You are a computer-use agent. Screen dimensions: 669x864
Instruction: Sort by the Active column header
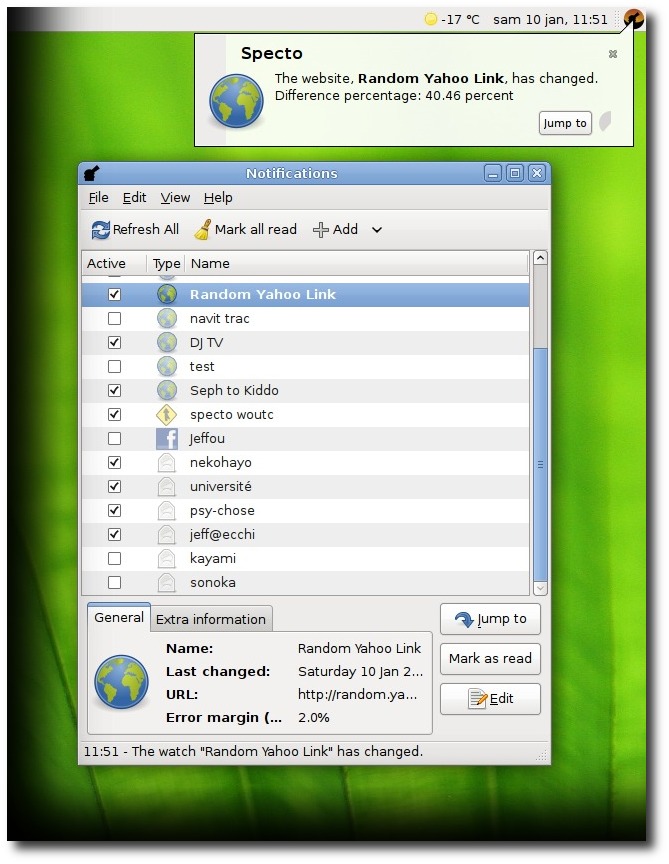tap(114, 263)
